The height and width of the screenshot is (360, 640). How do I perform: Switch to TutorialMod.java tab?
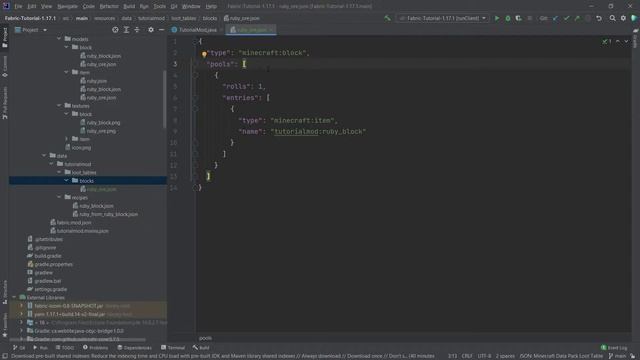[198, 30]
